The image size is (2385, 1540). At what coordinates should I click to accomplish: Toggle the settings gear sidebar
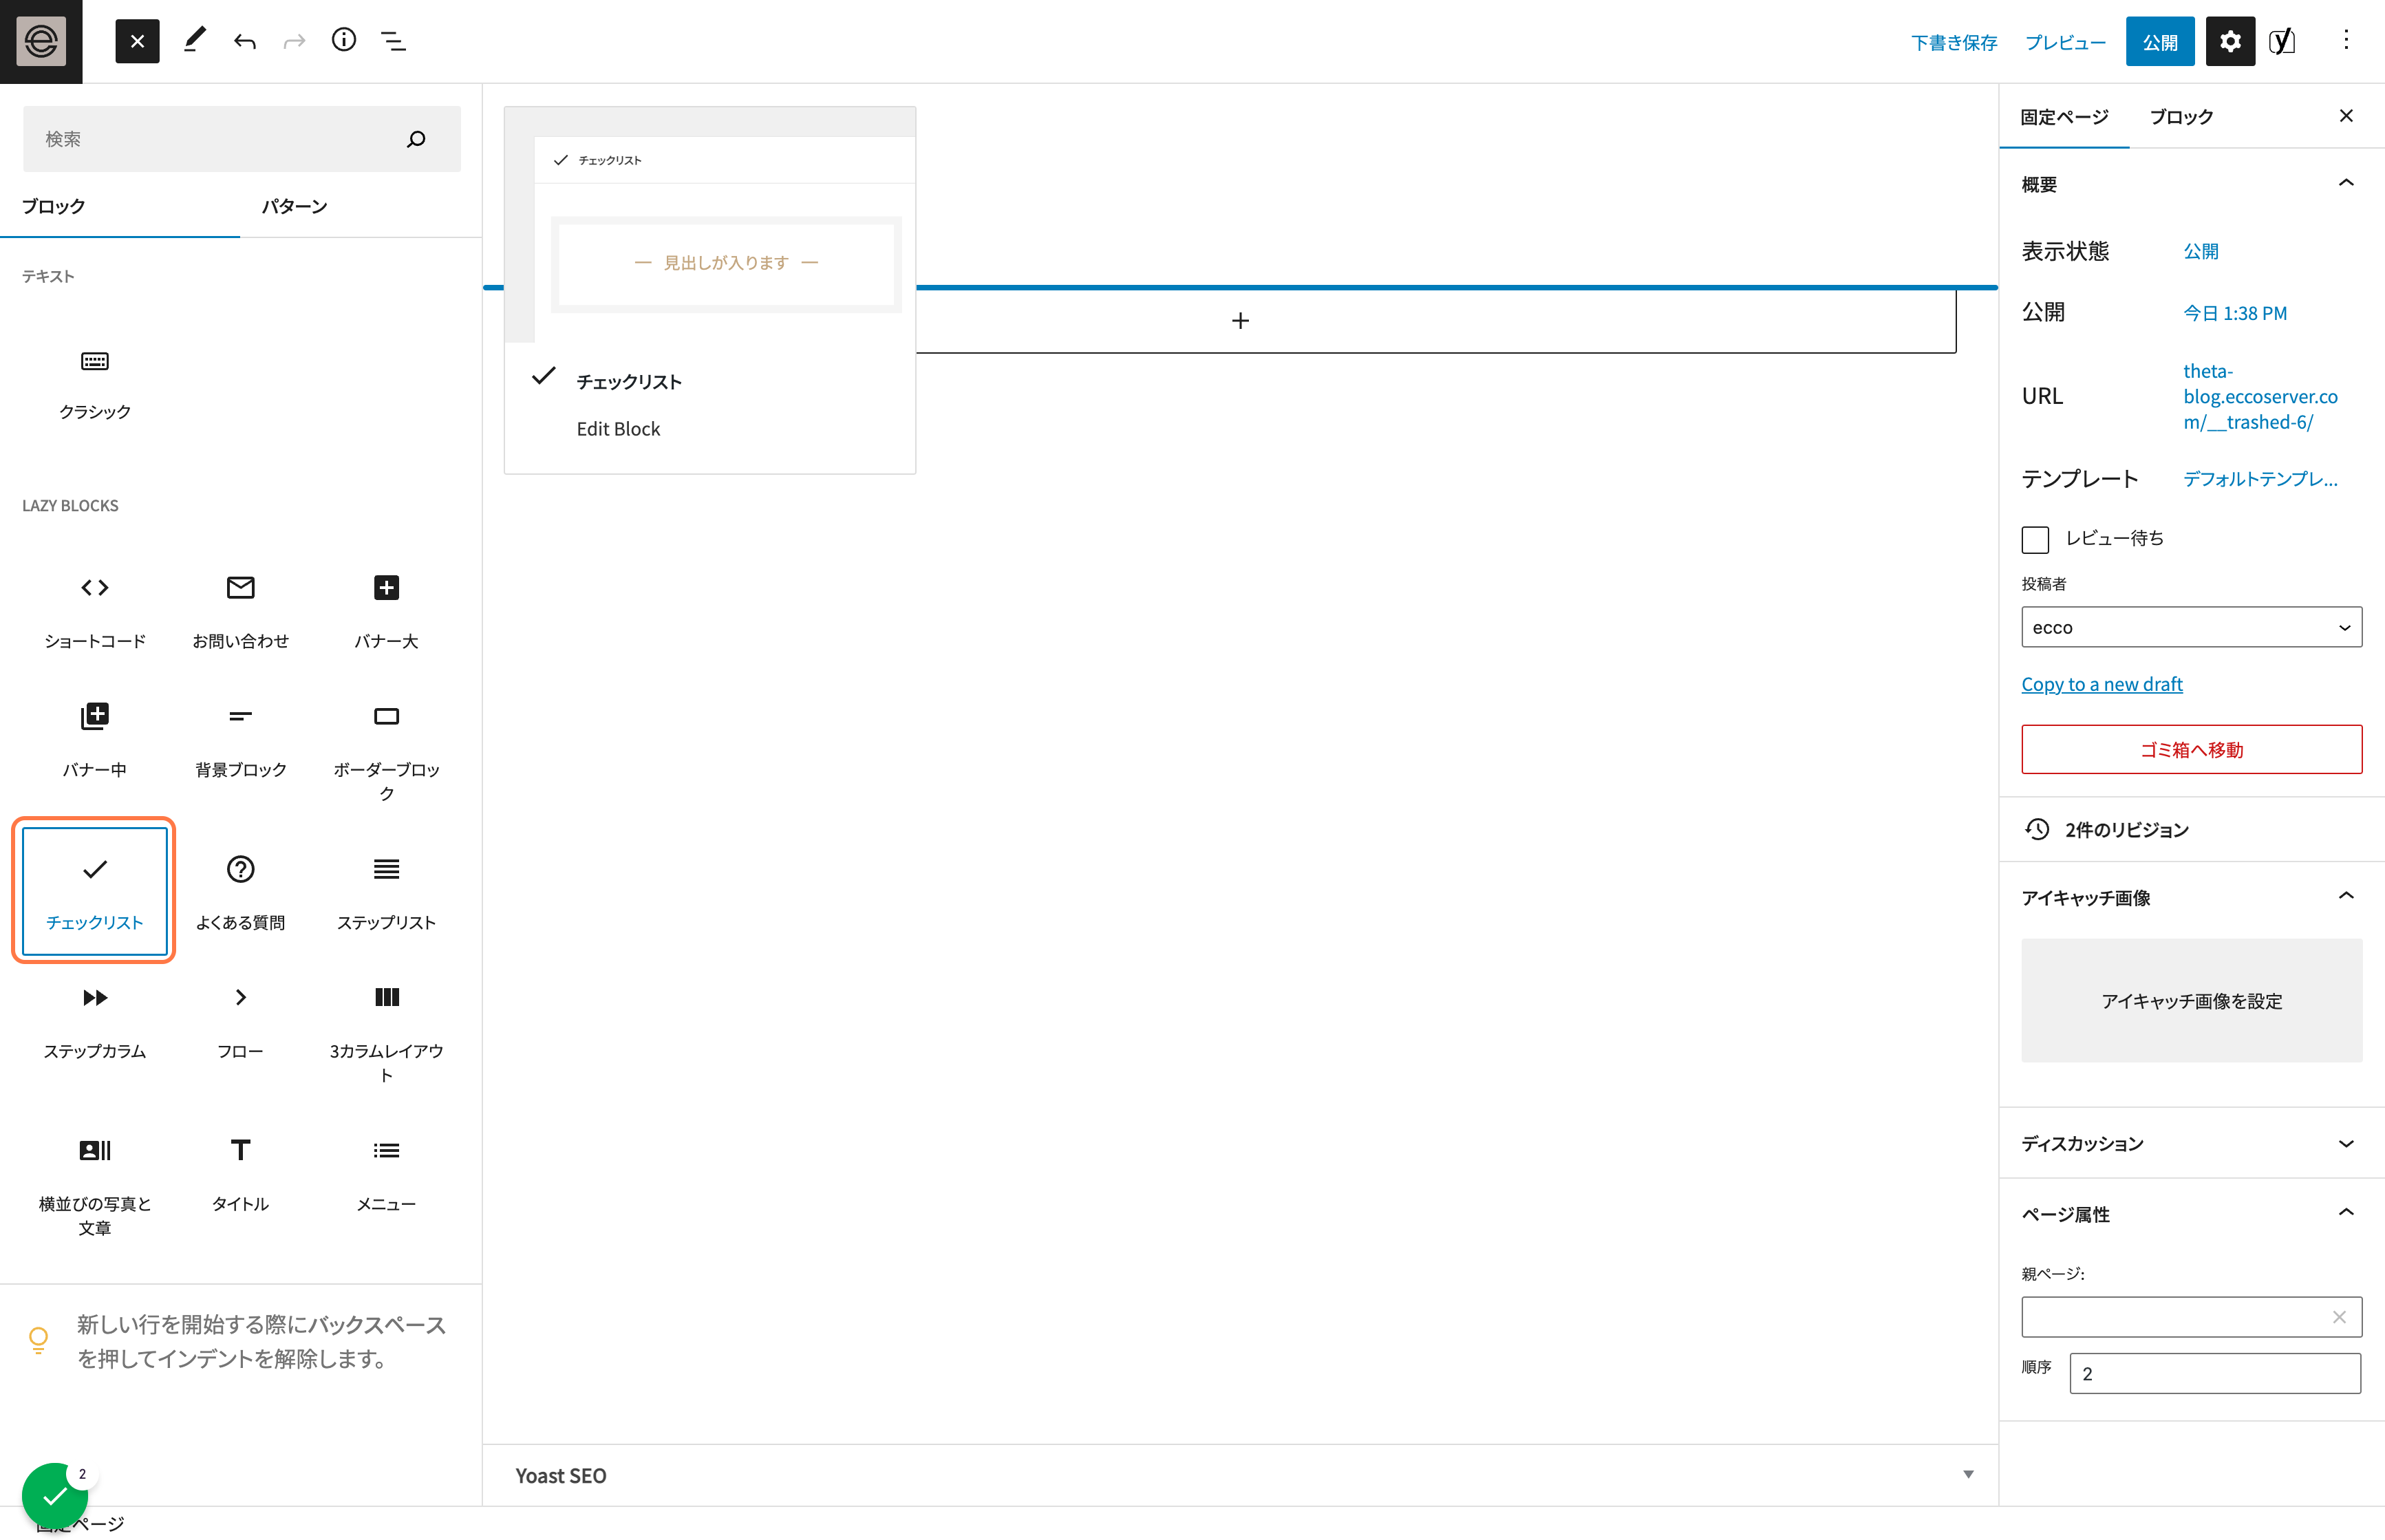[2230, 41]
